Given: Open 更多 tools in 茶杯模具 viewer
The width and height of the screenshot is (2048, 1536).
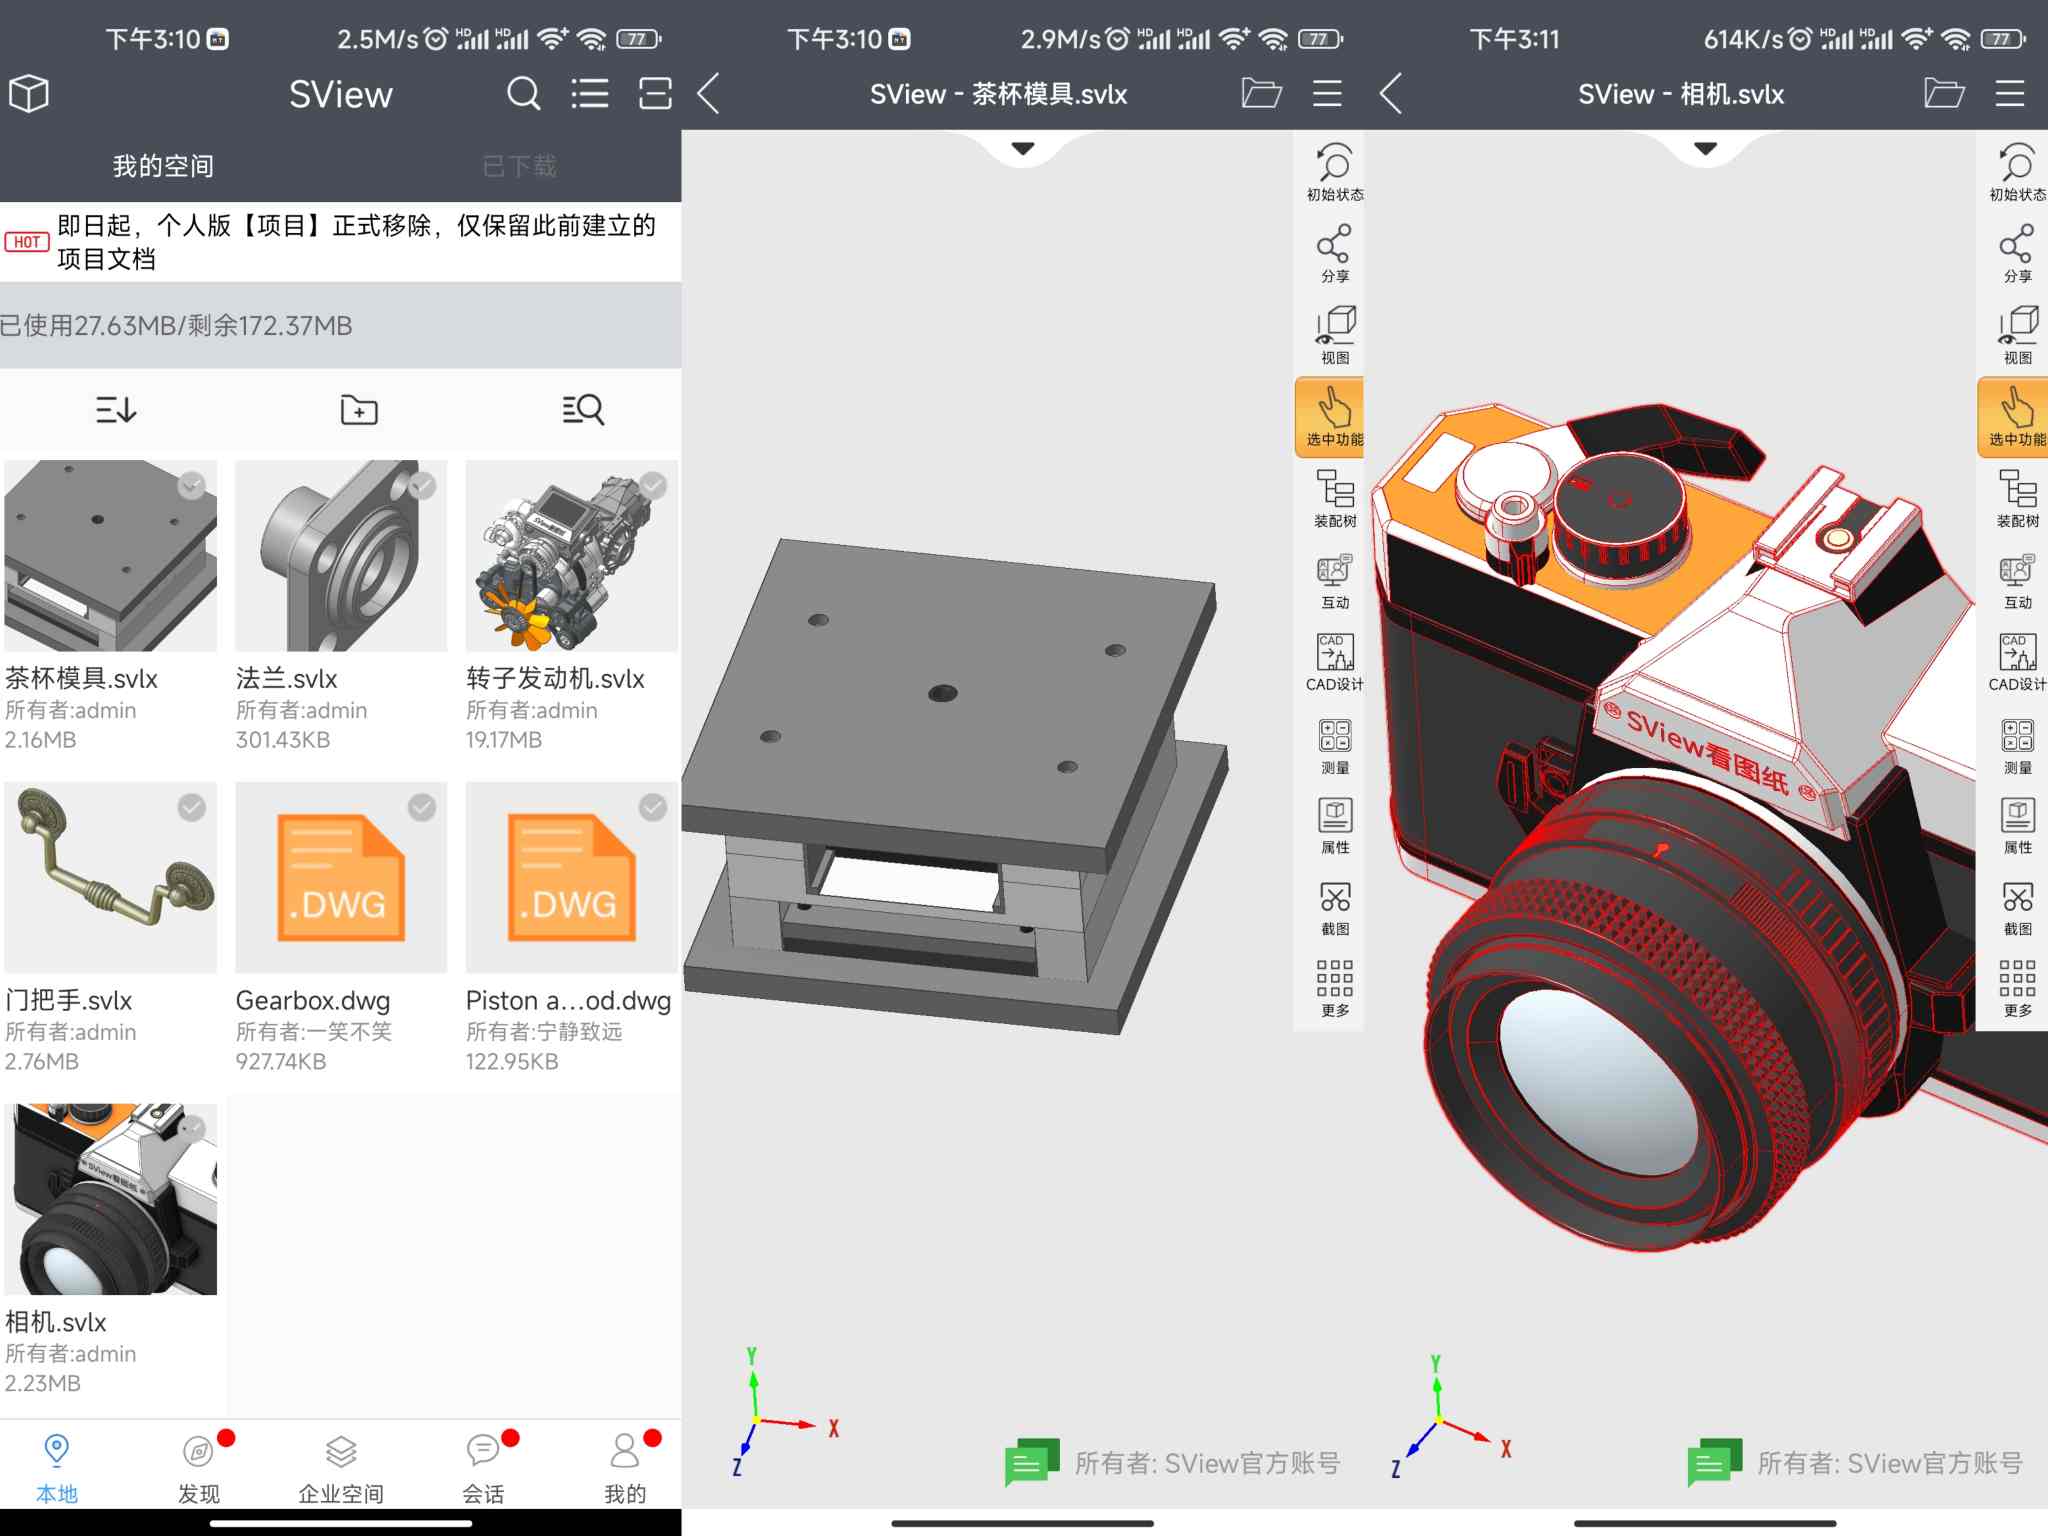Looking at the screenshot, I should click(x=1334, y=988).
